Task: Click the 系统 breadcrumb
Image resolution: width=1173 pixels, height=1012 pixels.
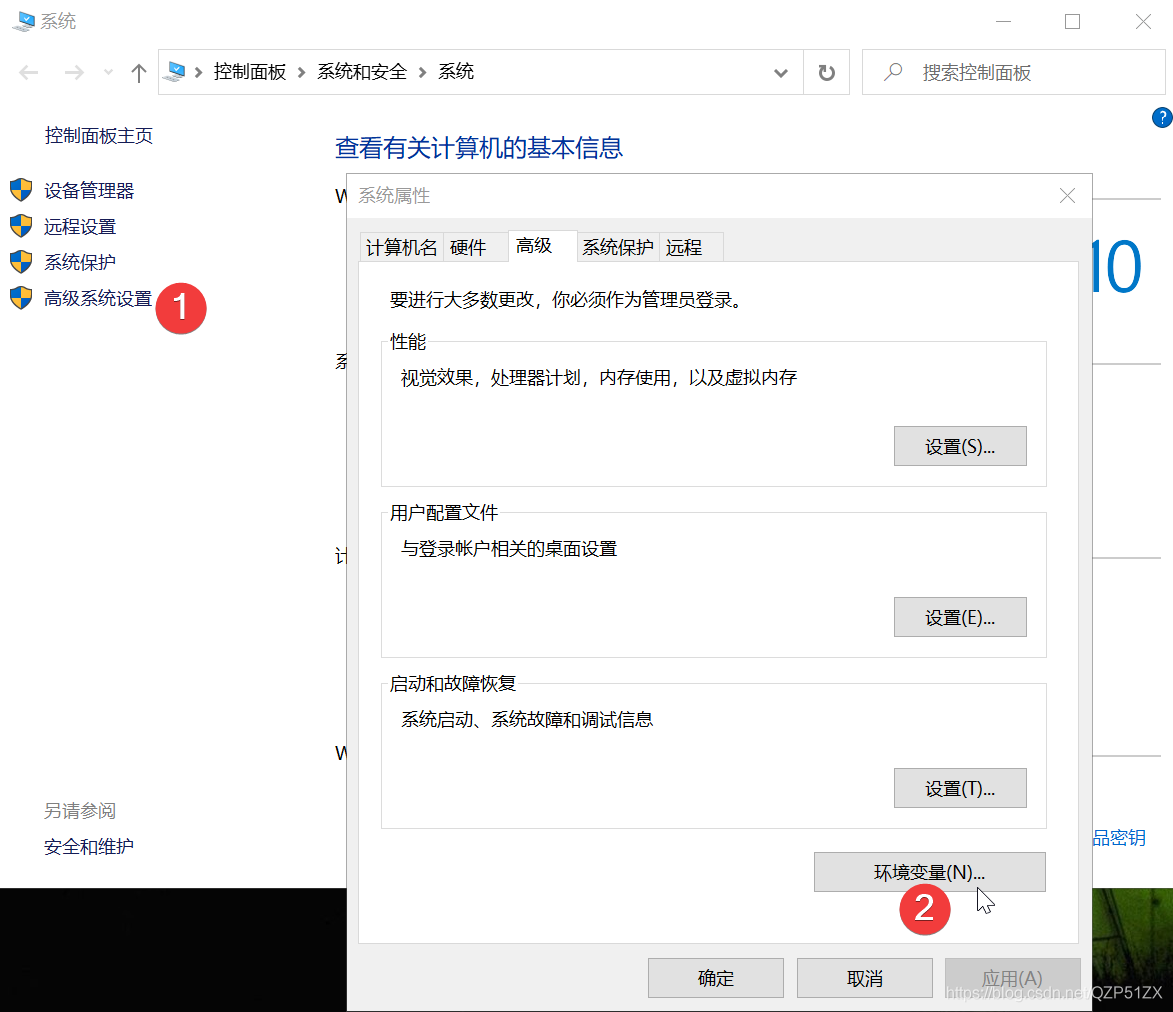Action: pyautogui.click(x=456, y=72)
